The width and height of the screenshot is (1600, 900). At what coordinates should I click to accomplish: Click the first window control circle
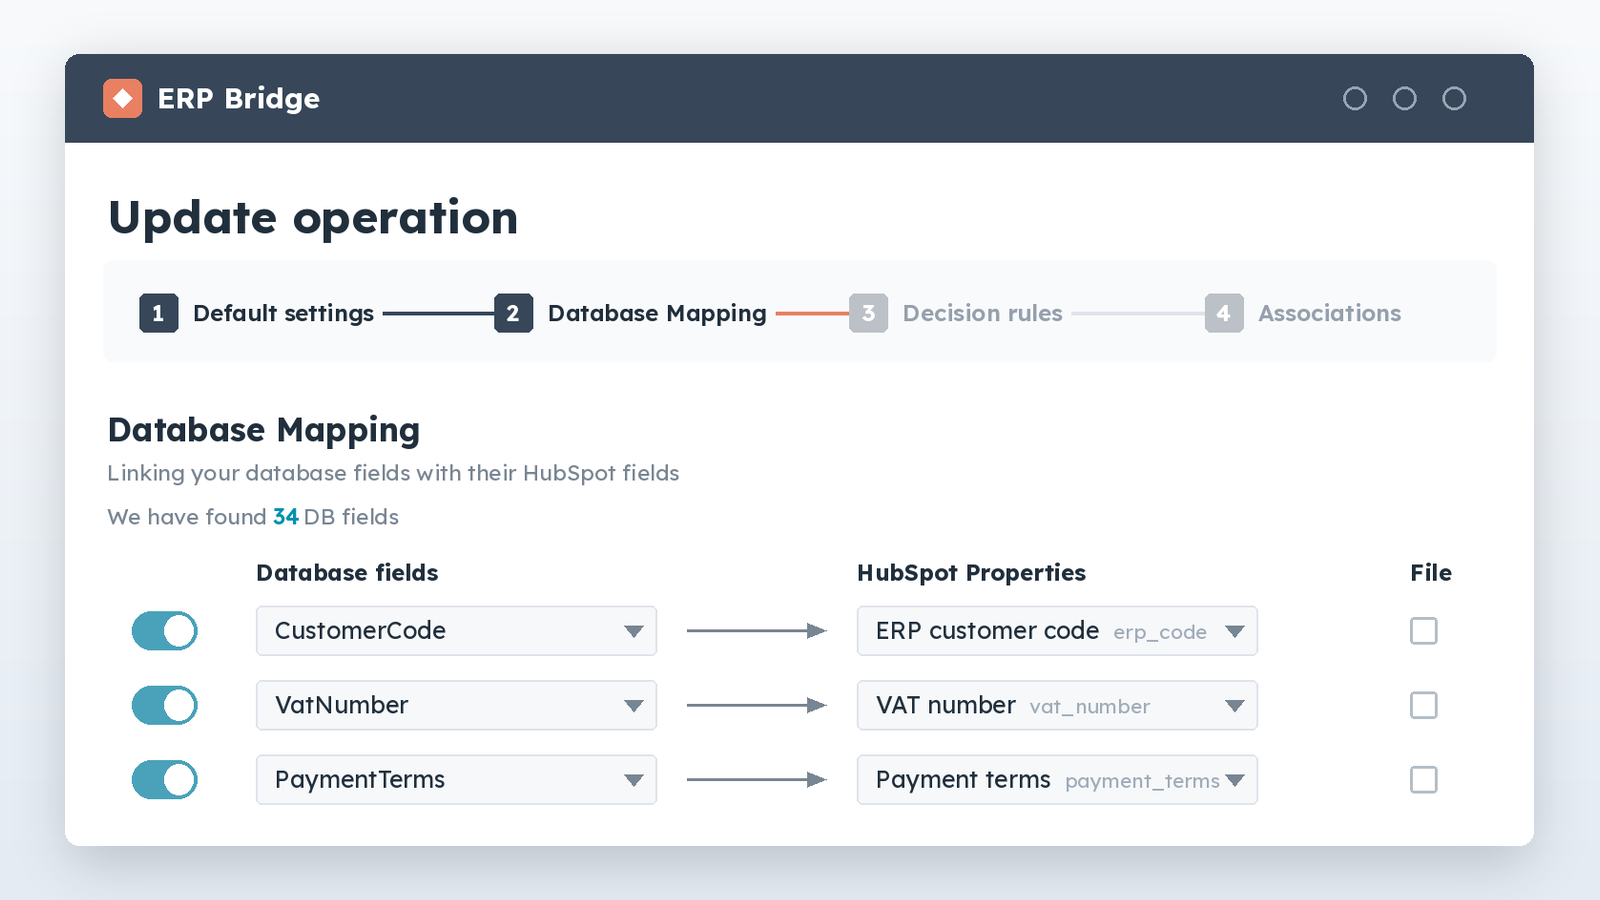(1355, 98)
